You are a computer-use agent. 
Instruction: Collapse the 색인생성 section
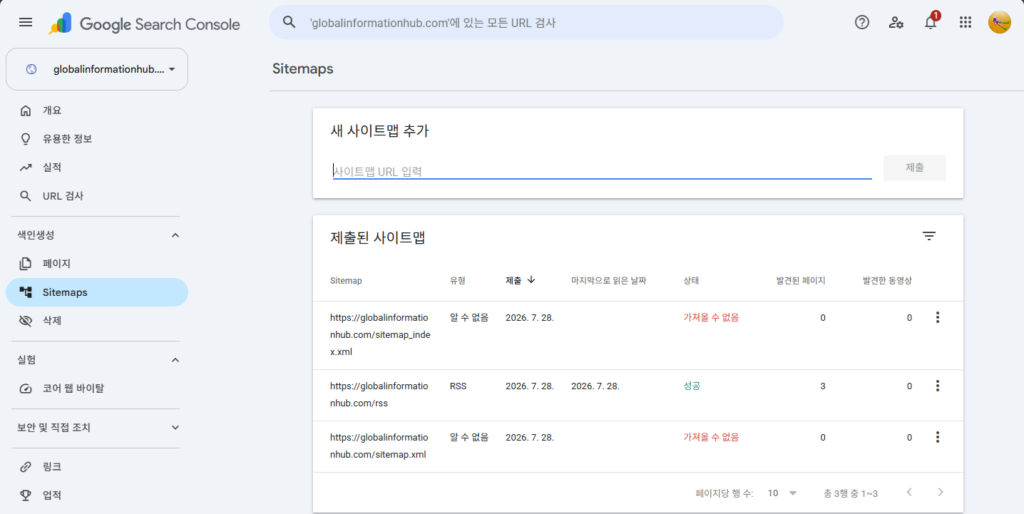click(x=175, y=235)
